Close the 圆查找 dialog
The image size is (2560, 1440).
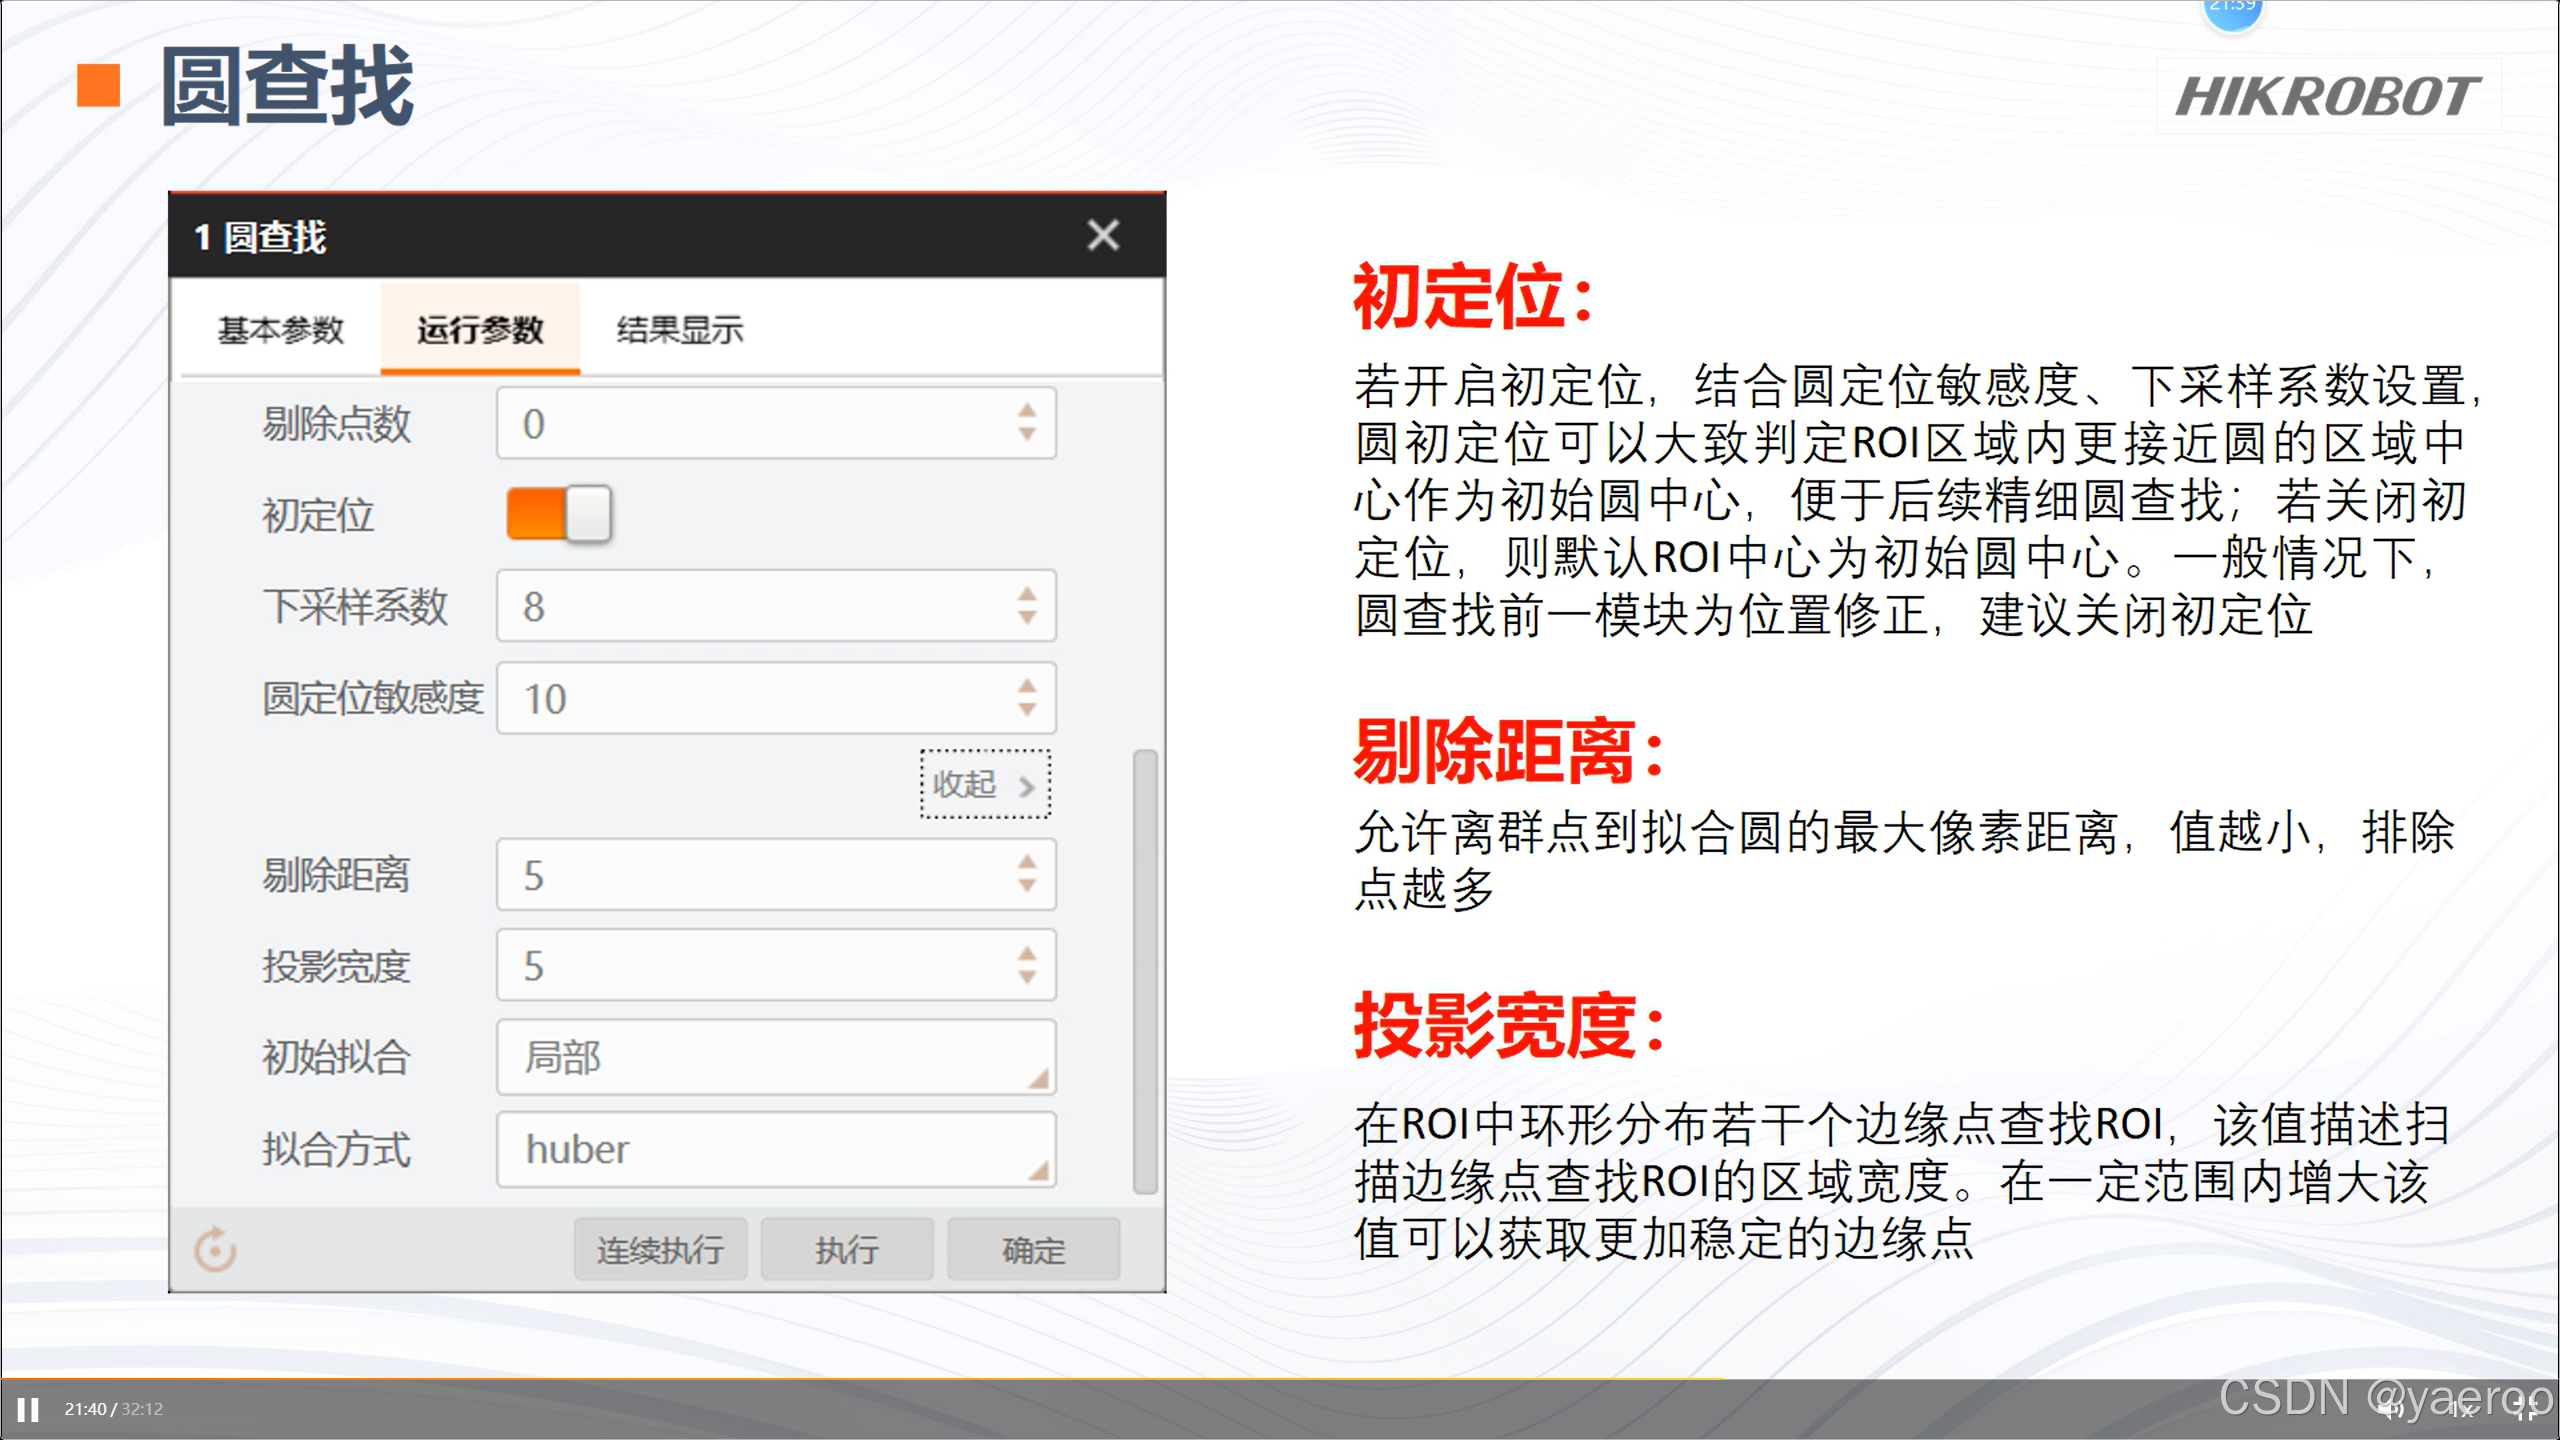pos(1103,236)
